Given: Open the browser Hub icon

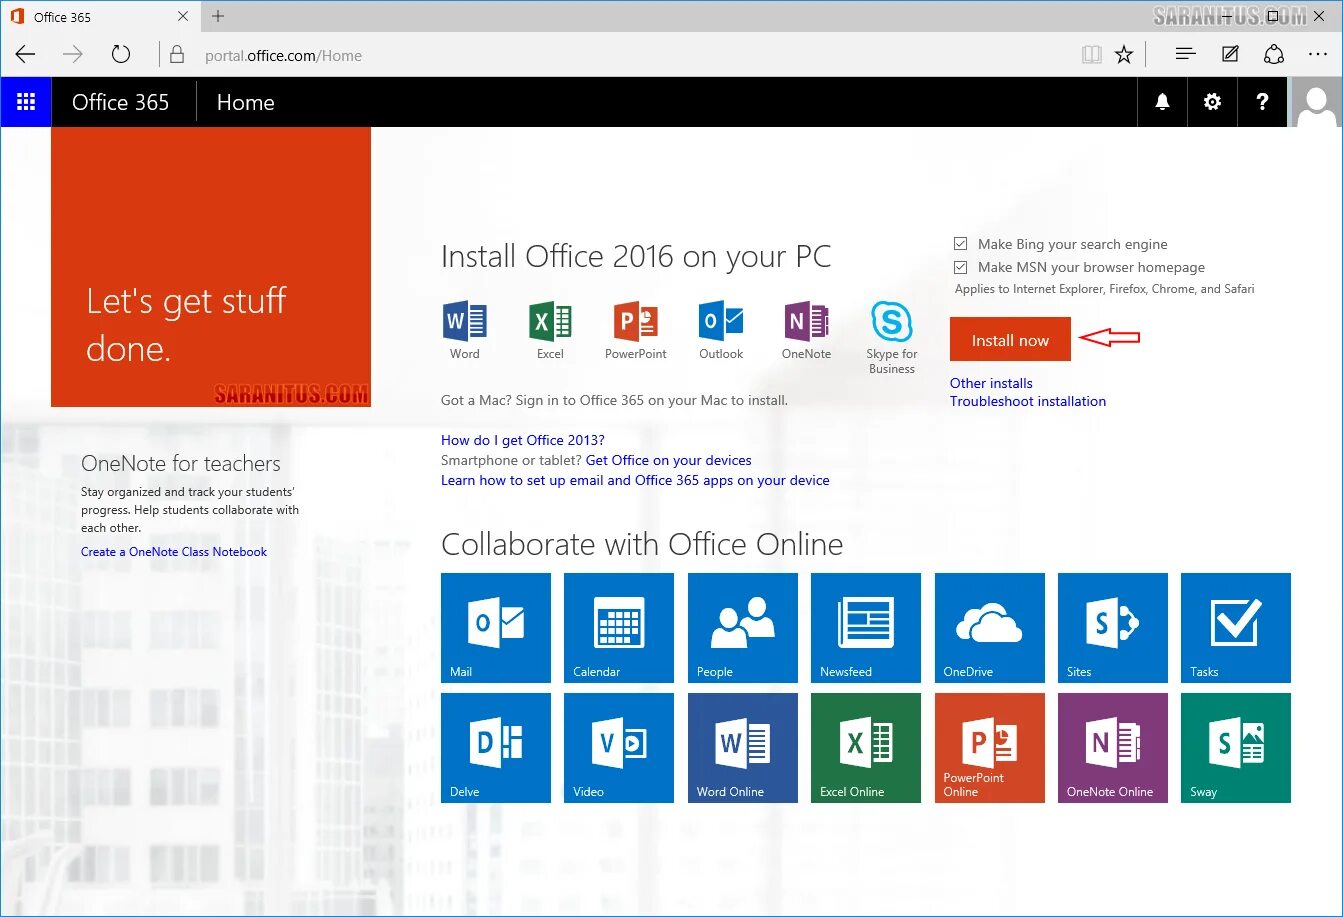Looking at the screenshot, I should pyautogui.click(x=1185, y=55).
